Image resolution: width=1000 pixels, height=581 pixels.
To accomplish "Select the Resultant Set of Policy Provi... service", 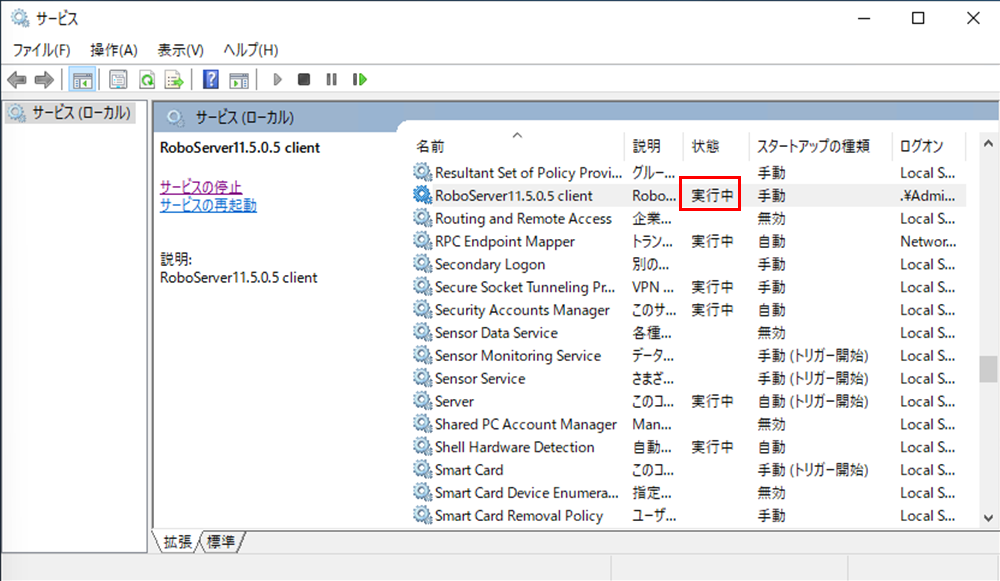I will (x=528, y=173).
